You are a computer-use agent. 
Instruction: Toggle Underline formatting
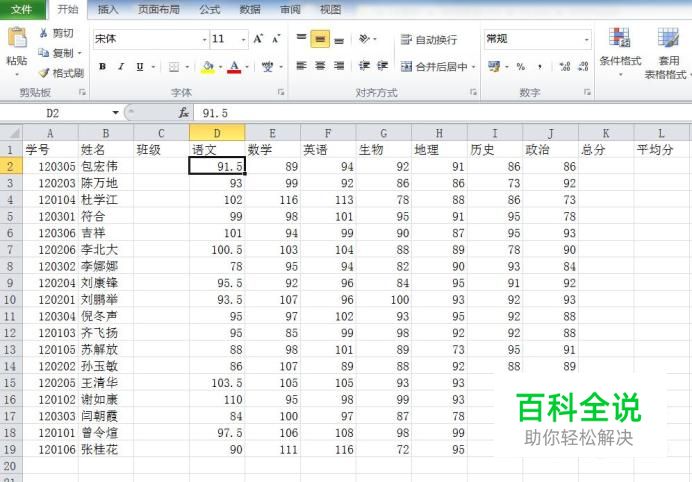click(140, 67)
